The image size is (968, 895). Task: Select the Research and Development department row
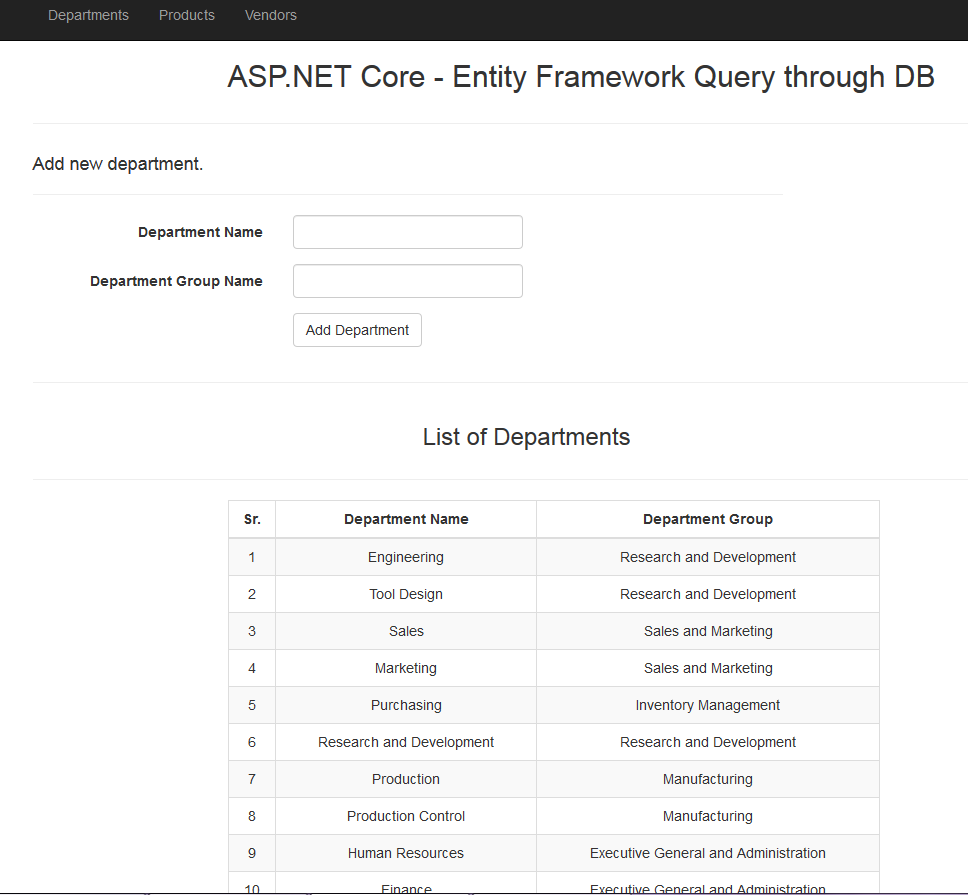click(x=405, y=742)
